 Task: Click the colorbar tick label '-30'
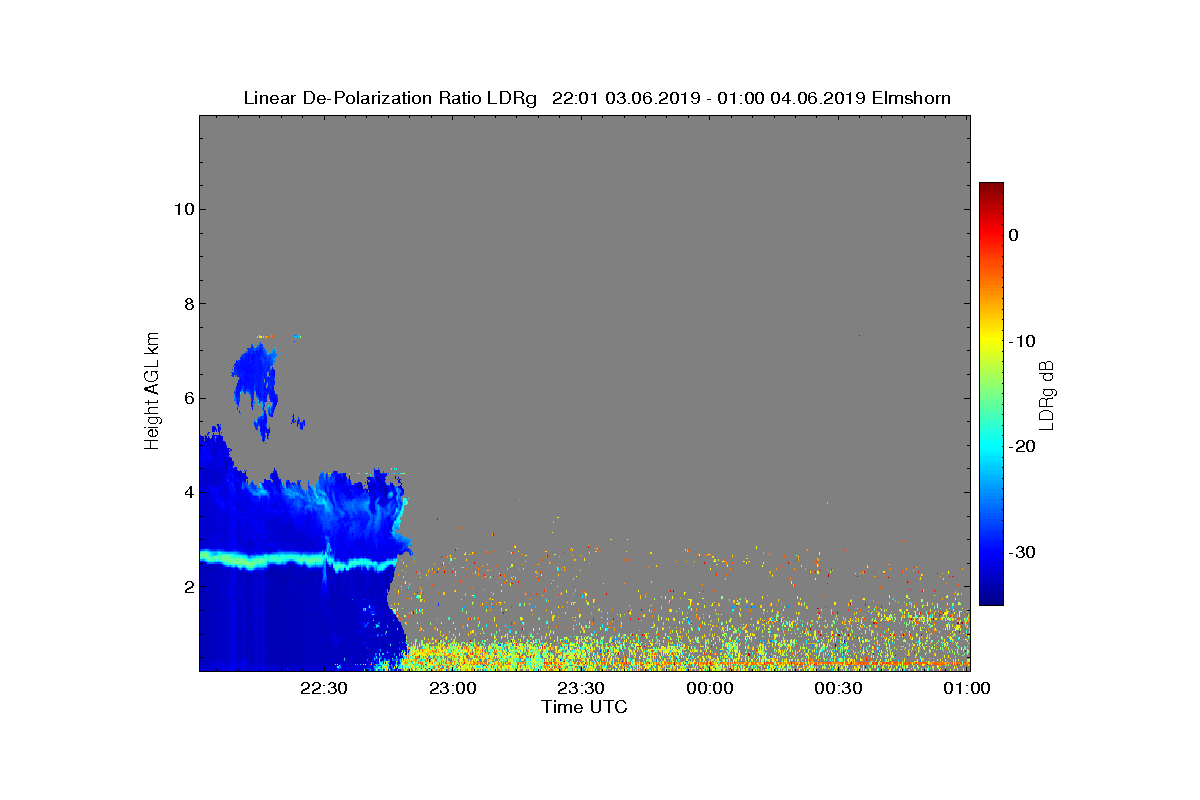[x=1021, y=552]
